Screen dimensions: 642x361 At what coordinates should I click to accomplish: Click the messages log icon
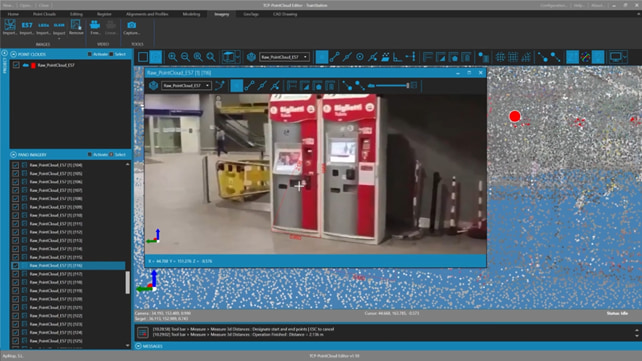tap(143, 332)
